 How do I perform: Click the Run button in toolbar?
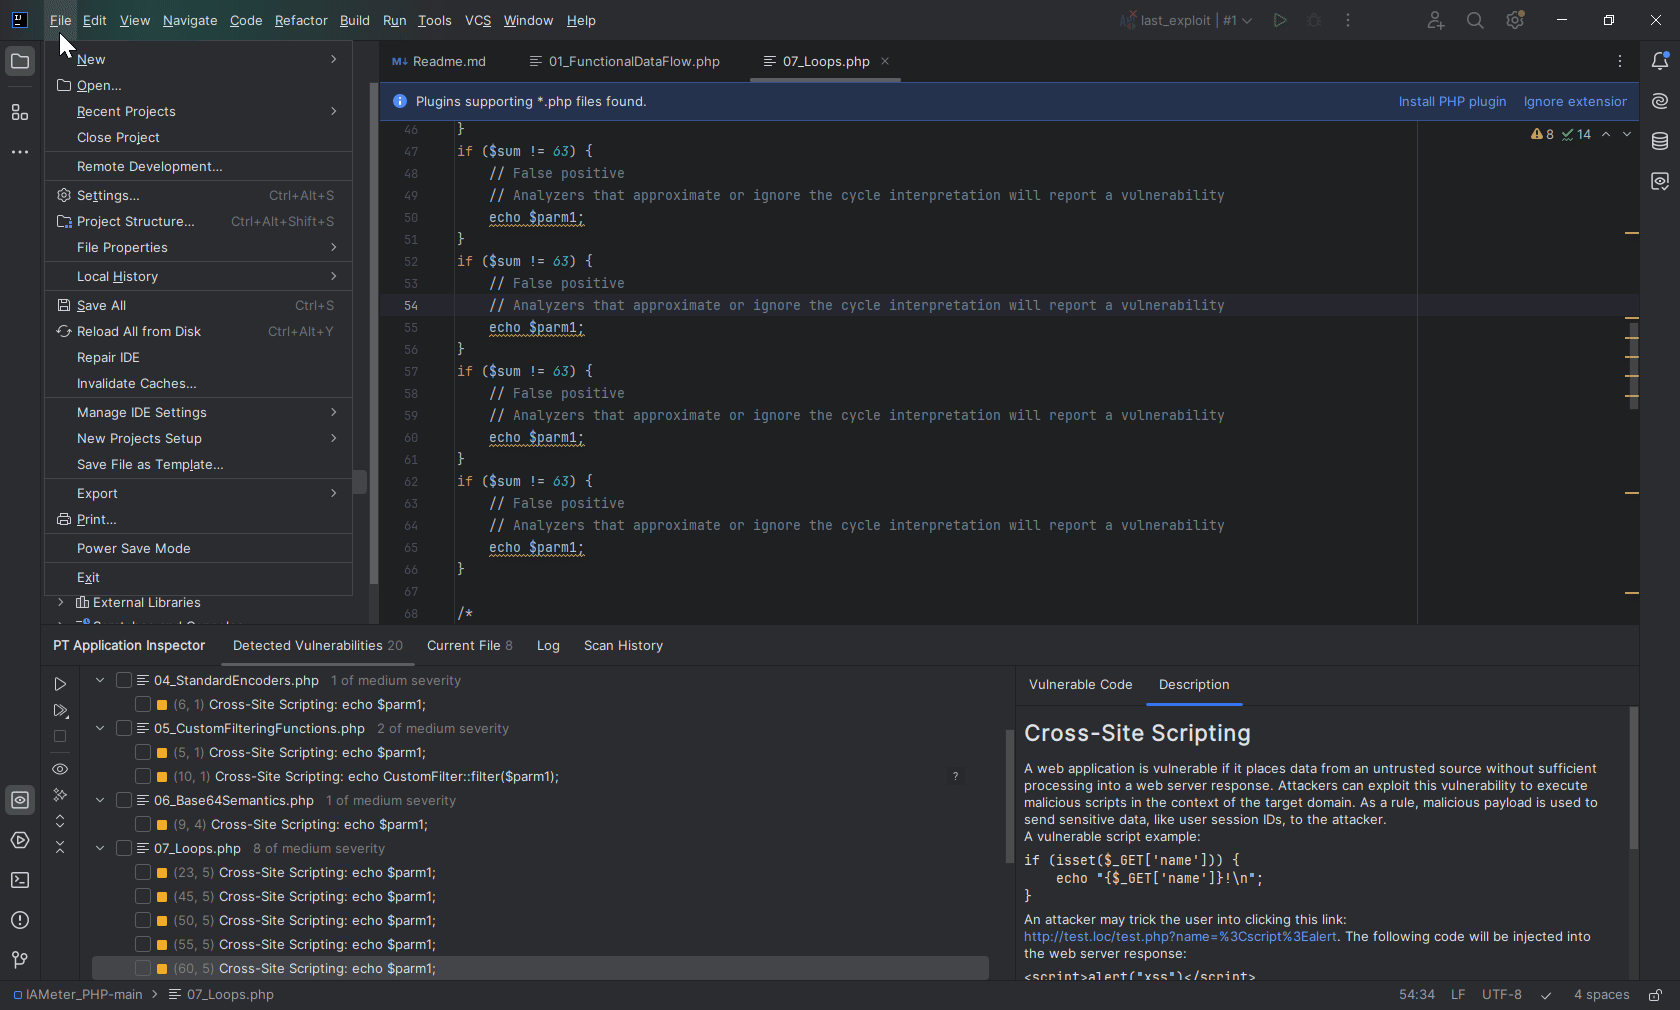(1280, 20)
